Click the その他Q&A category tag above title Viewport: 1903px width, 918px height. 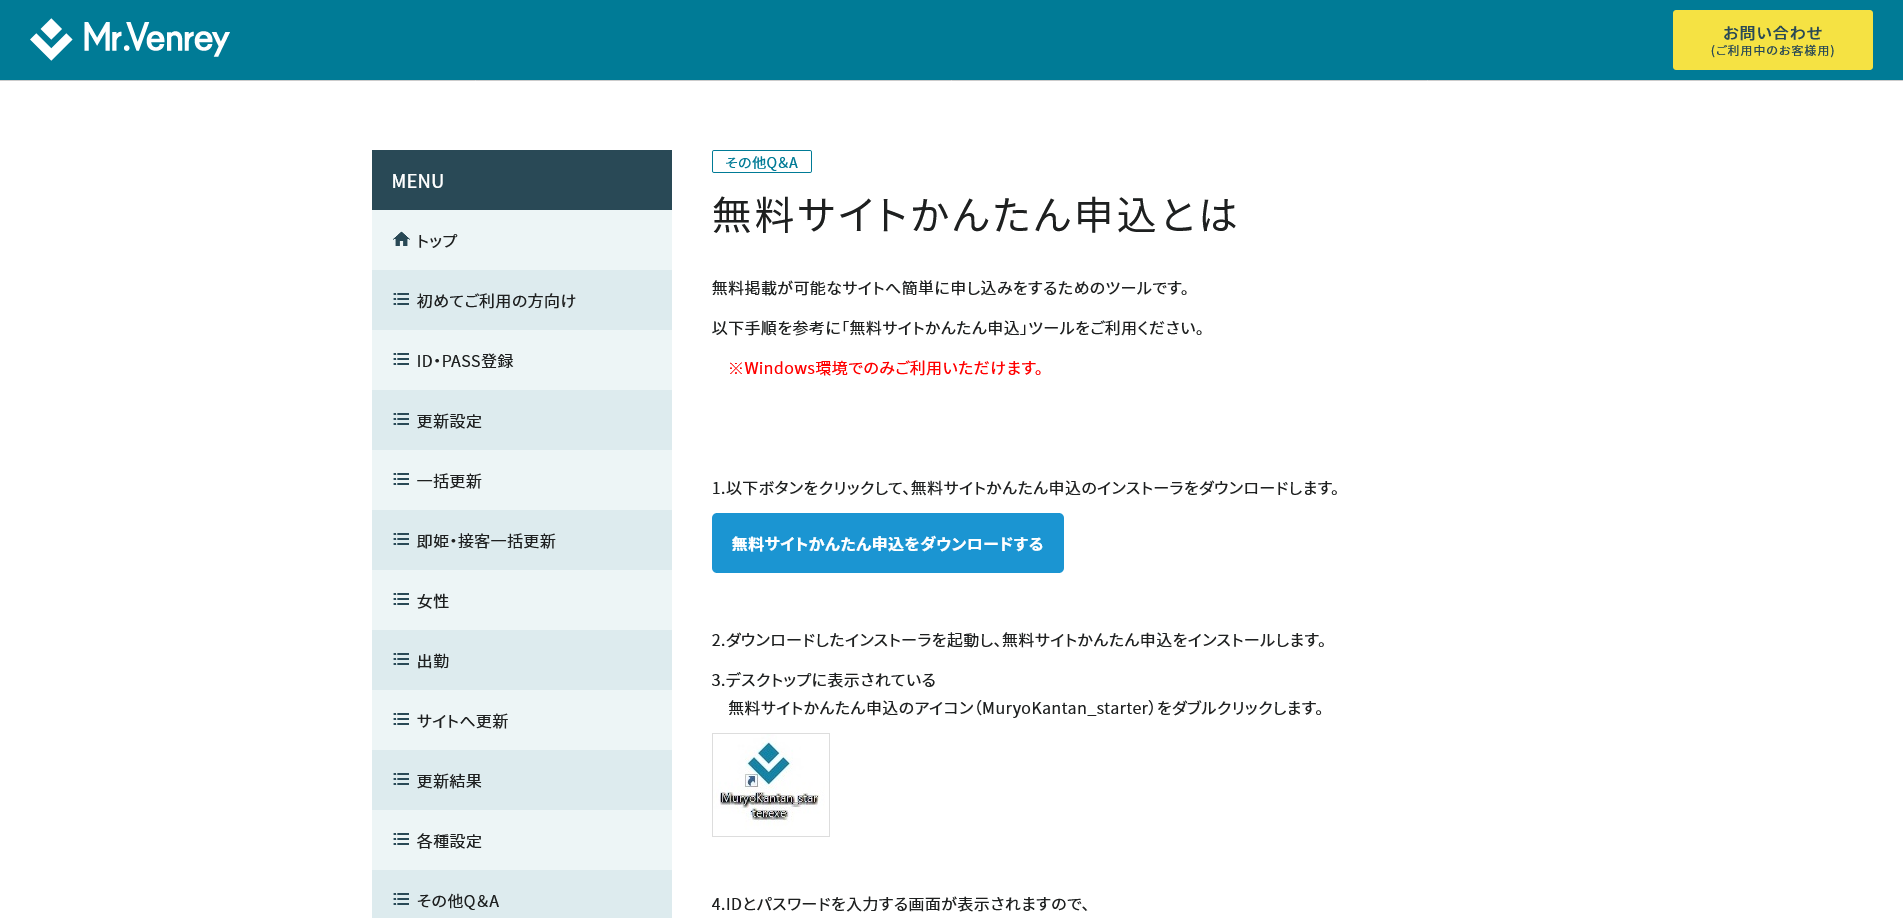[761, 162]
